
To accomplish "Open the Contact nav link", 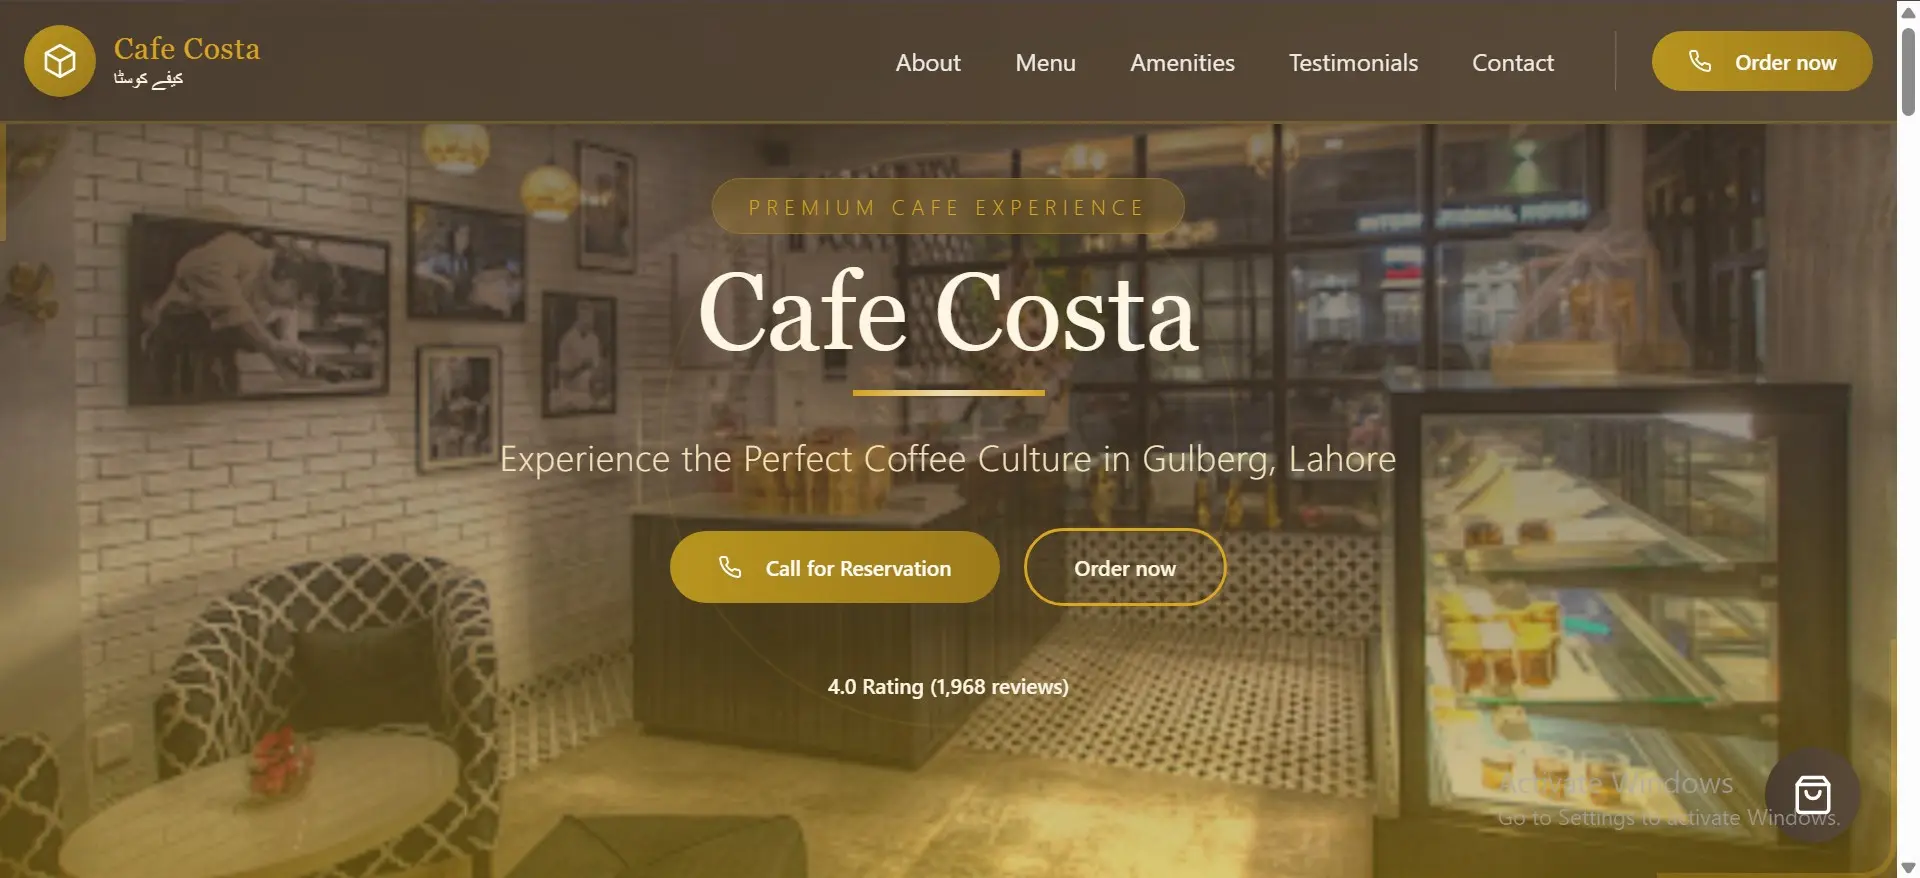I will [x=1513, y=62].
